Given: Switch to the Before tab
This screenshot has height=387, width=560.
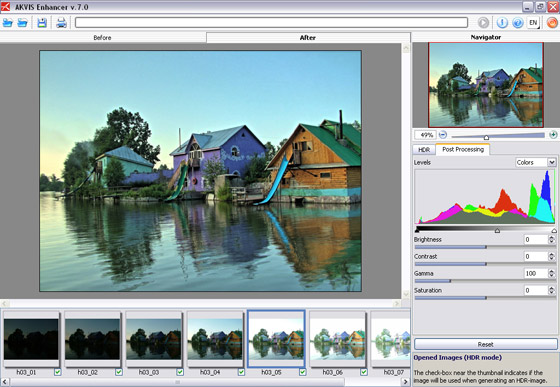Looking at the screenshot, I should click(x=102, y=37).
